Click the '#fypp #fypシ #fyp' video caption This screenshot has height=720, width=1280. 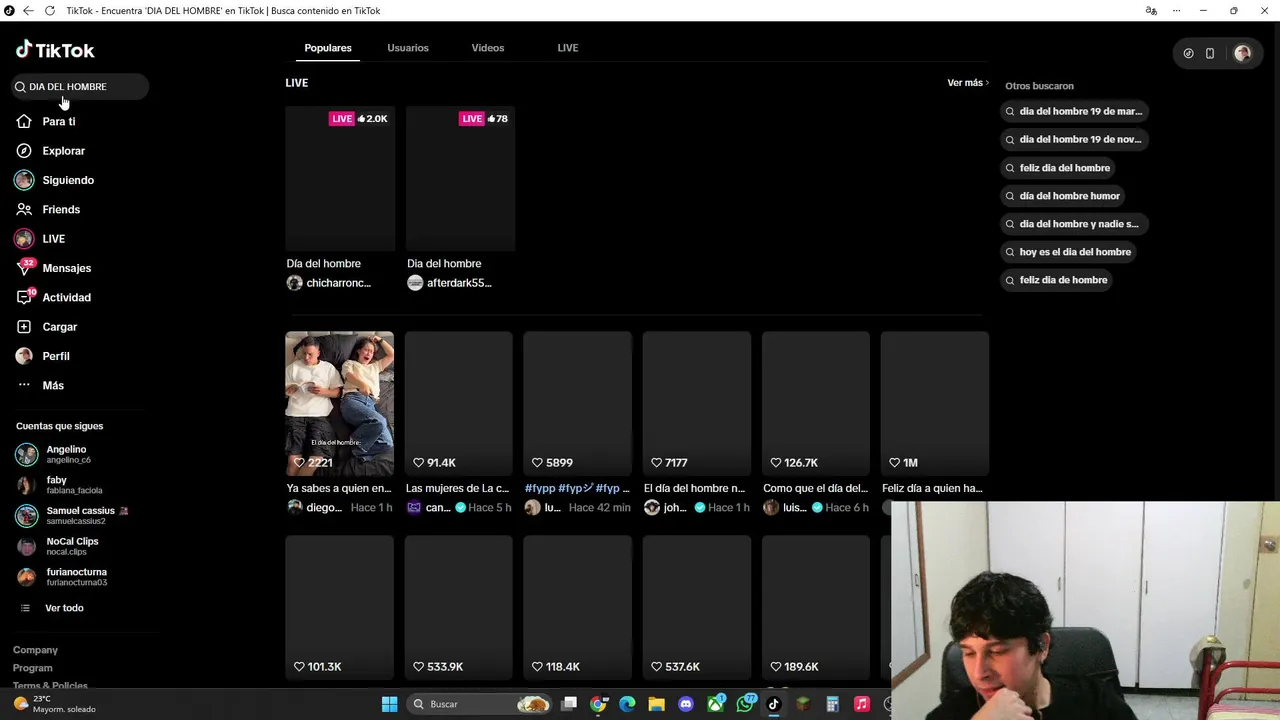(577, 488)
